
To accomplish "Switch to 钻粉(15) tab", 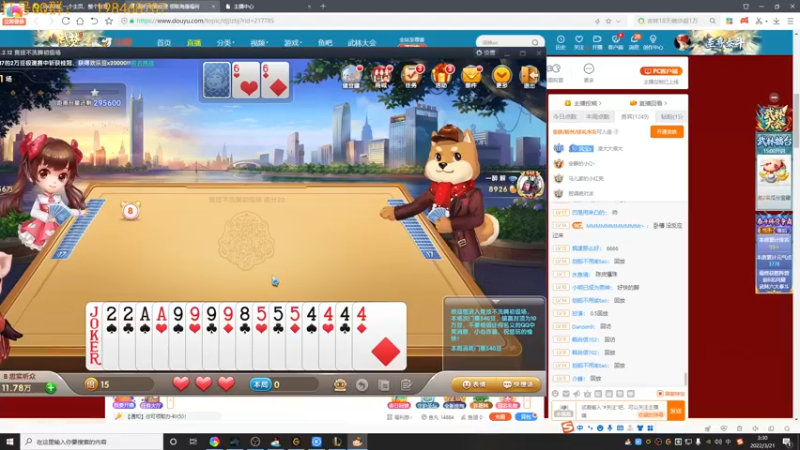I will click(x=672, y=117).
